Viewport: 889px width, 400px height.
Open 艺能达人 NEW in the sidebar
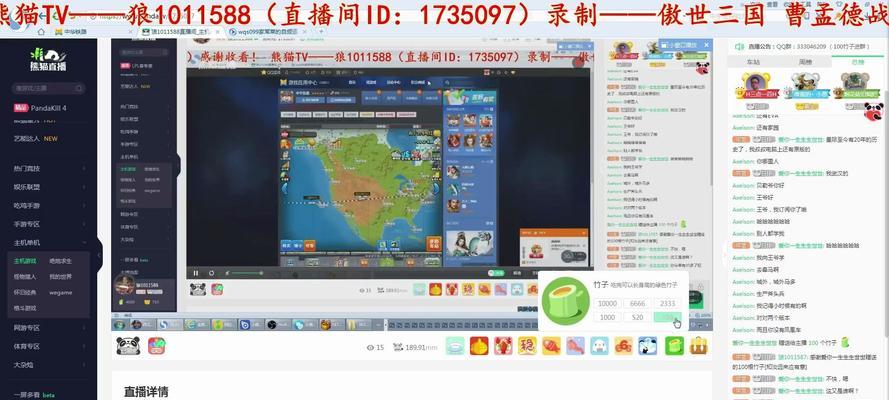[x=36, y=138]
